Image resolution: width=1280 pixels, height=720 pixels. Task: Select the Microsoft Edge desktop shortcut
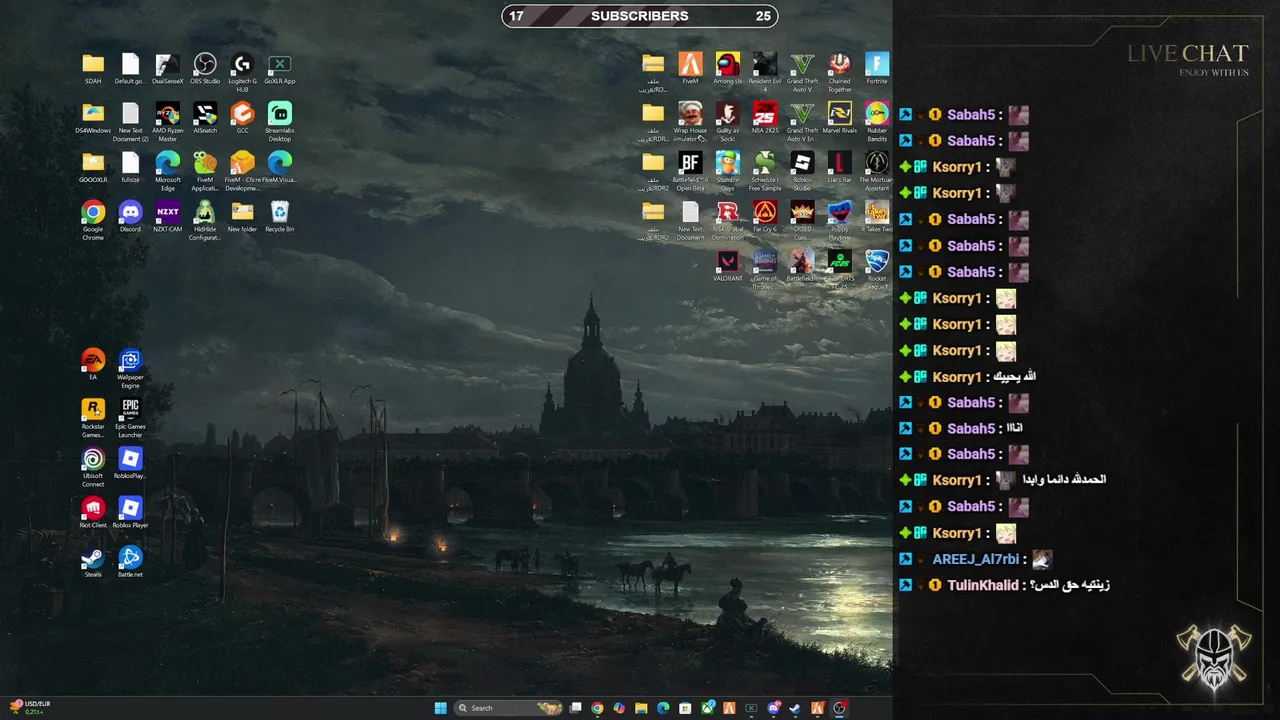168,172
